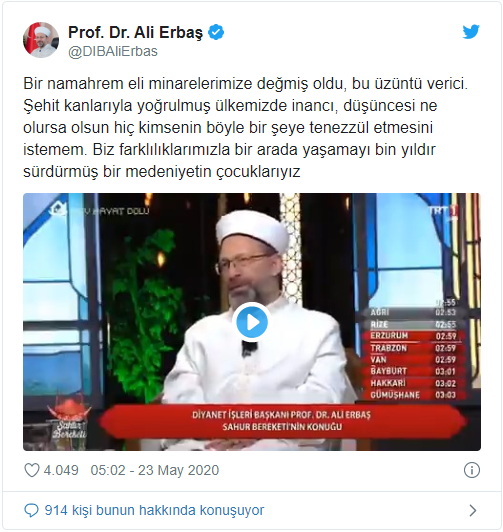503x532 pixels.
Task: Click the Gümüşhane 03:03 row
Action: click(x=413, y=395)
